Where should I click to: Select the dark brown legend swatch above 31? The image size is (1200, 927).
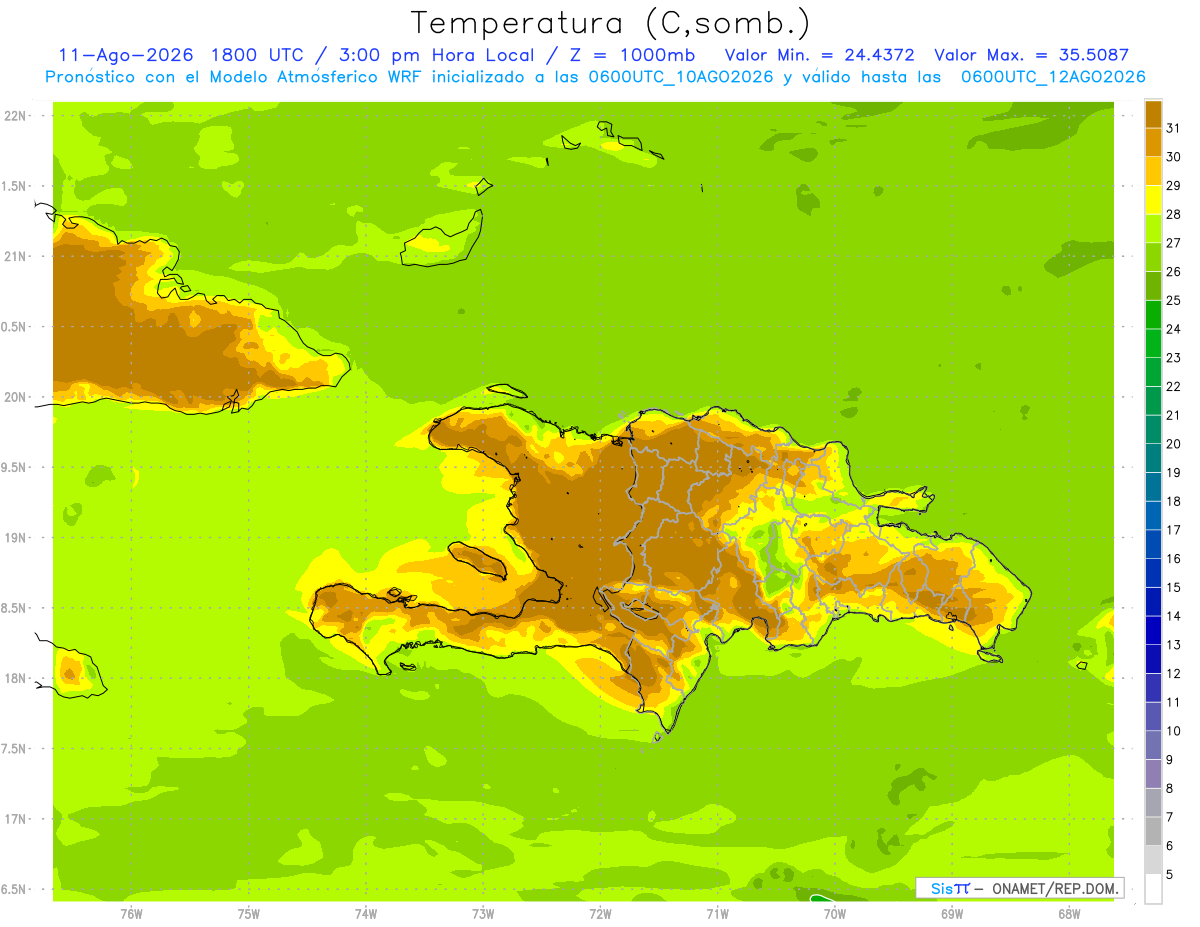point(1153,114)
